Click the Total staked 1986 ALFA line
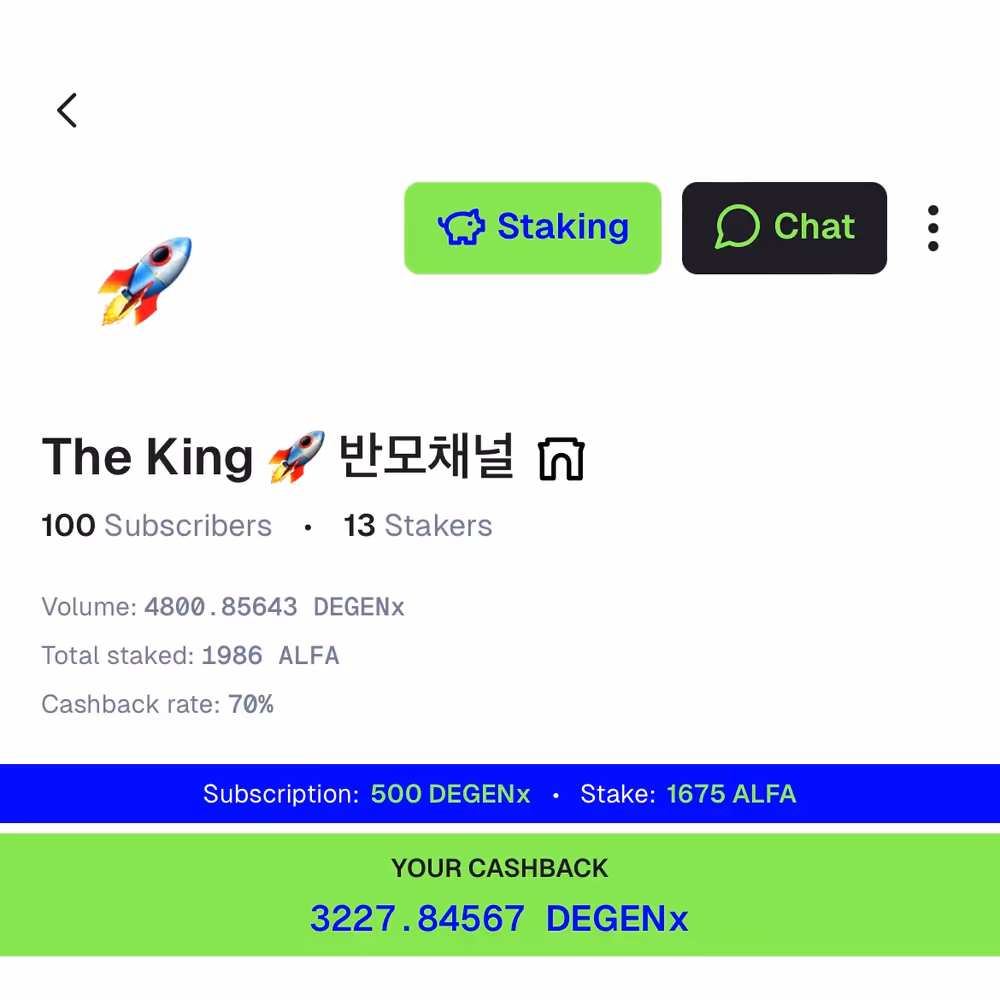This screenshot has height=1000, width=1000. click(190, 656)
